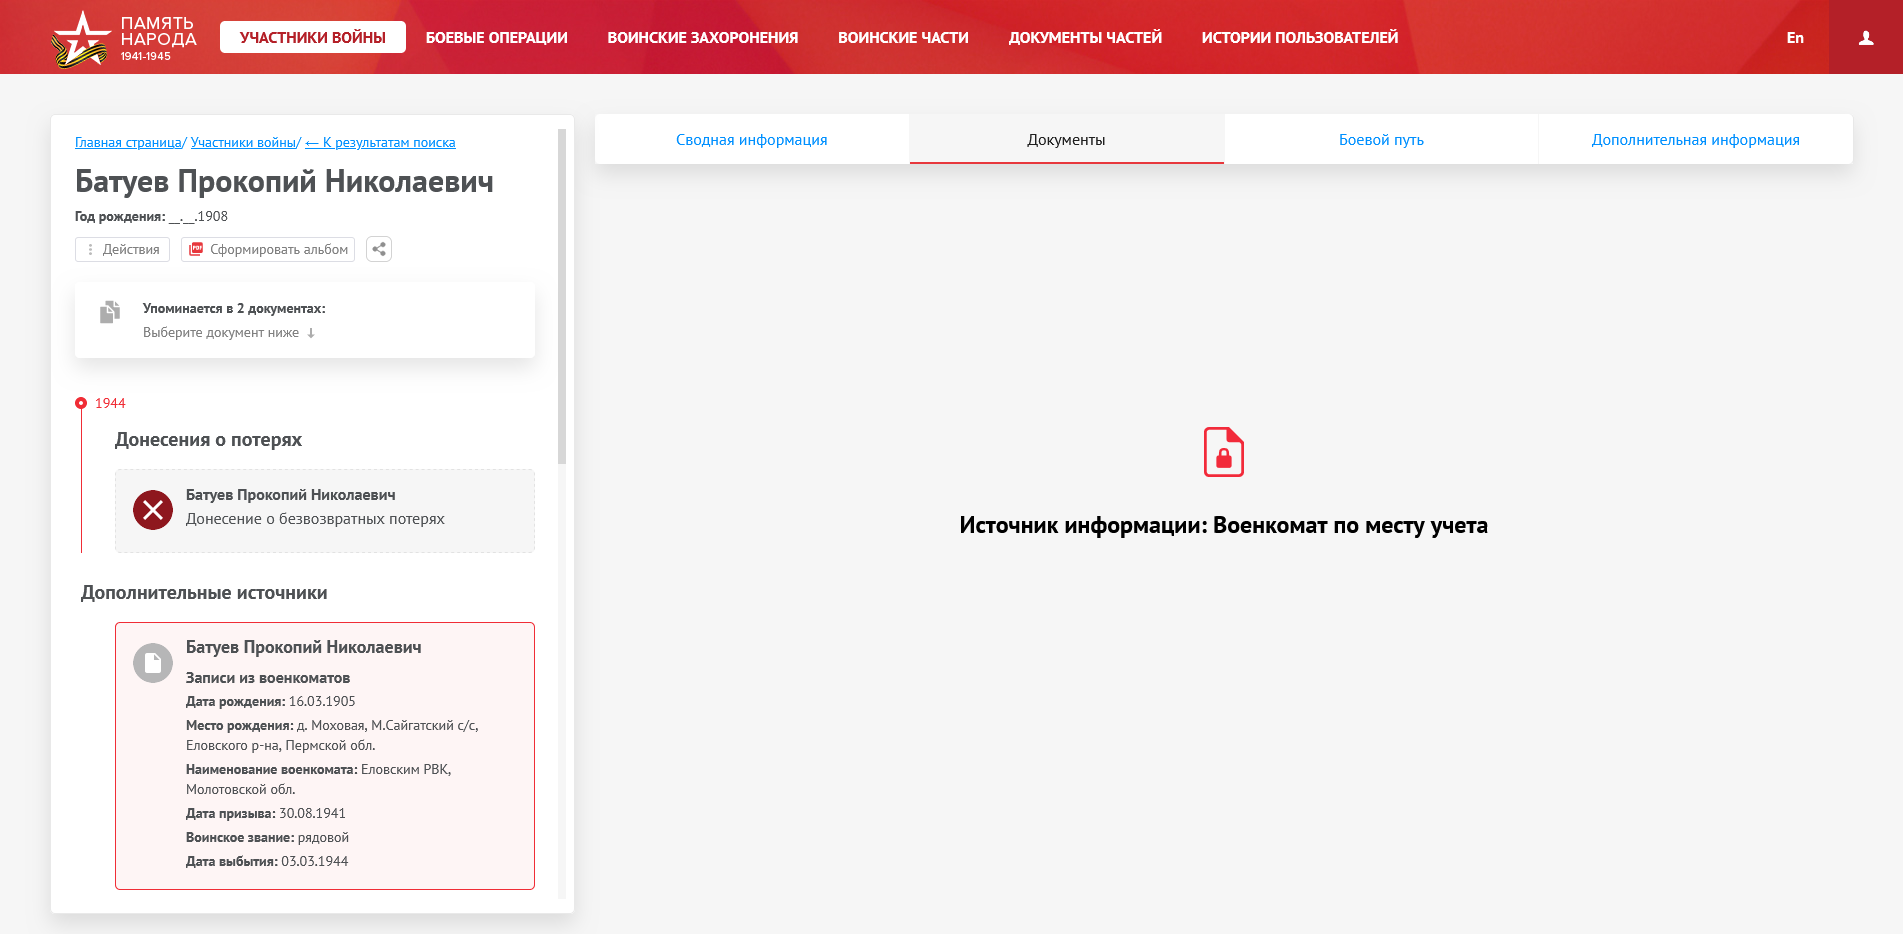This screenshot has width=1903, height=934.
Task: Click the Донесения о потерях heading
Action: [208, 439]
